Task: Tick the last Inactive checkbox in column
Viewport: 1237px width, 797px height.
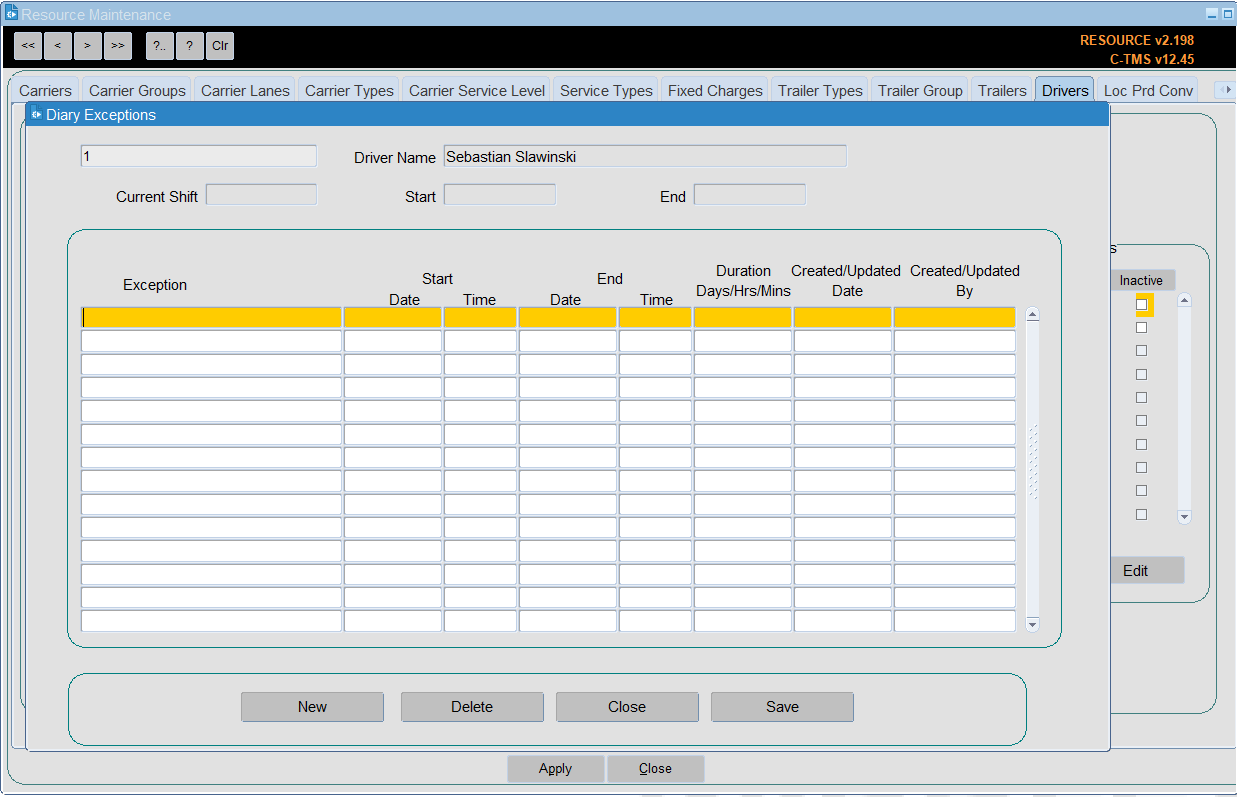Action: (x=1141, y=514)
